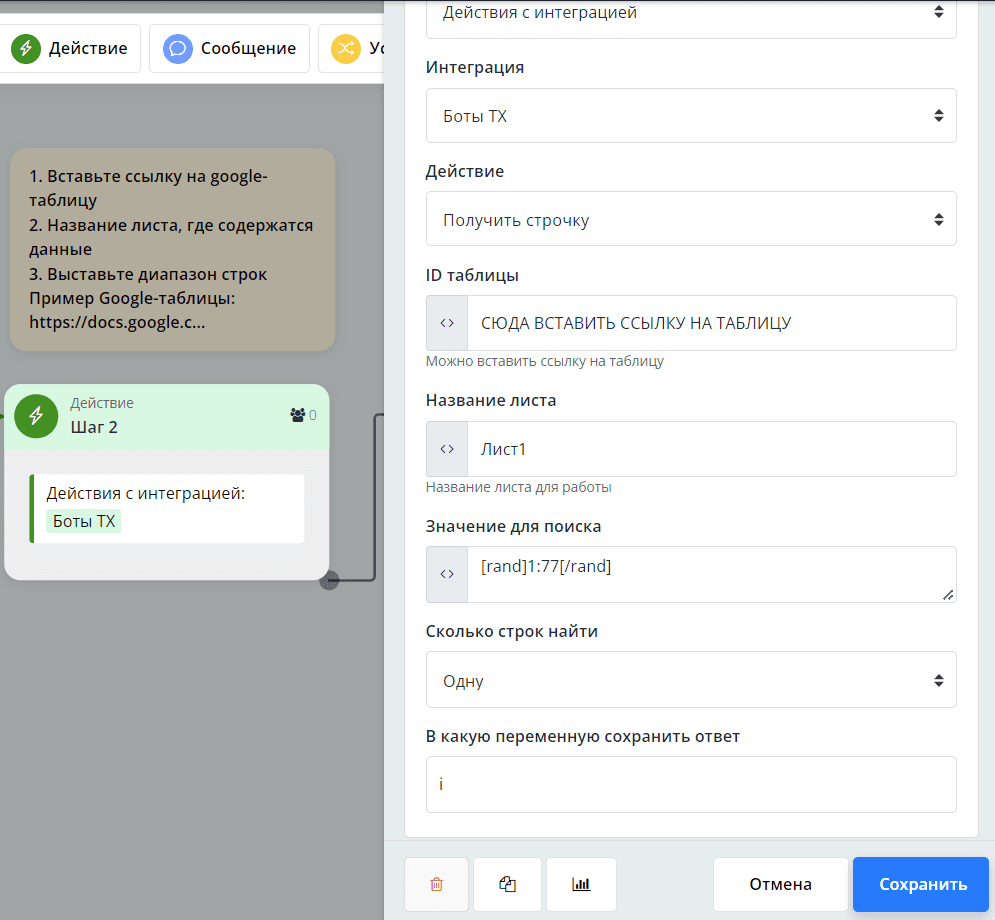Click the duplicate step copy icon
Screen dimensions: 995x920
pyautogui.click(x=507, y=884)
